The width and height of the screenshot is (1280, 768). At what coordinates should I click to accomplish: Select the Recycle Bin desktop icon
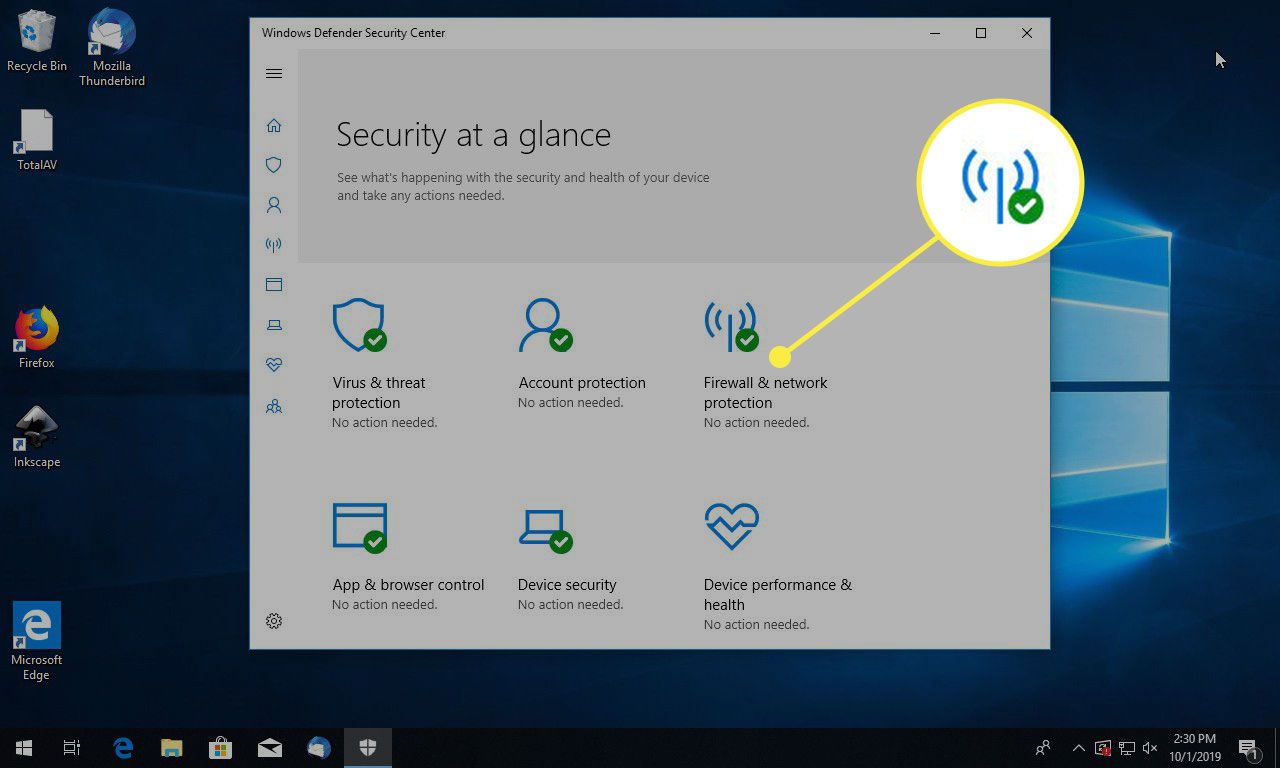37,41
